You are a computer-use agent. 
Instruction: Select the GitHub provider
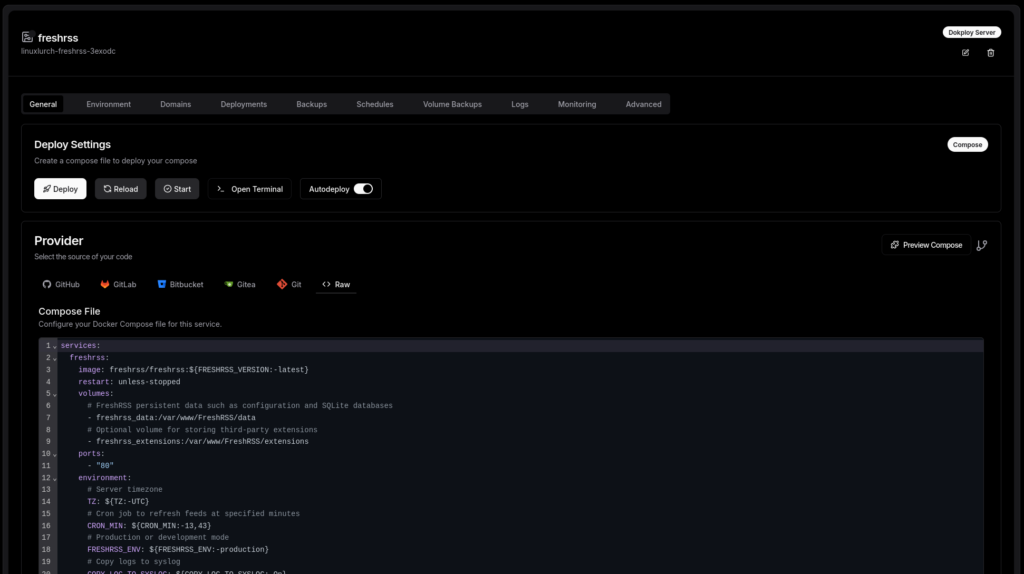point(61,284)
